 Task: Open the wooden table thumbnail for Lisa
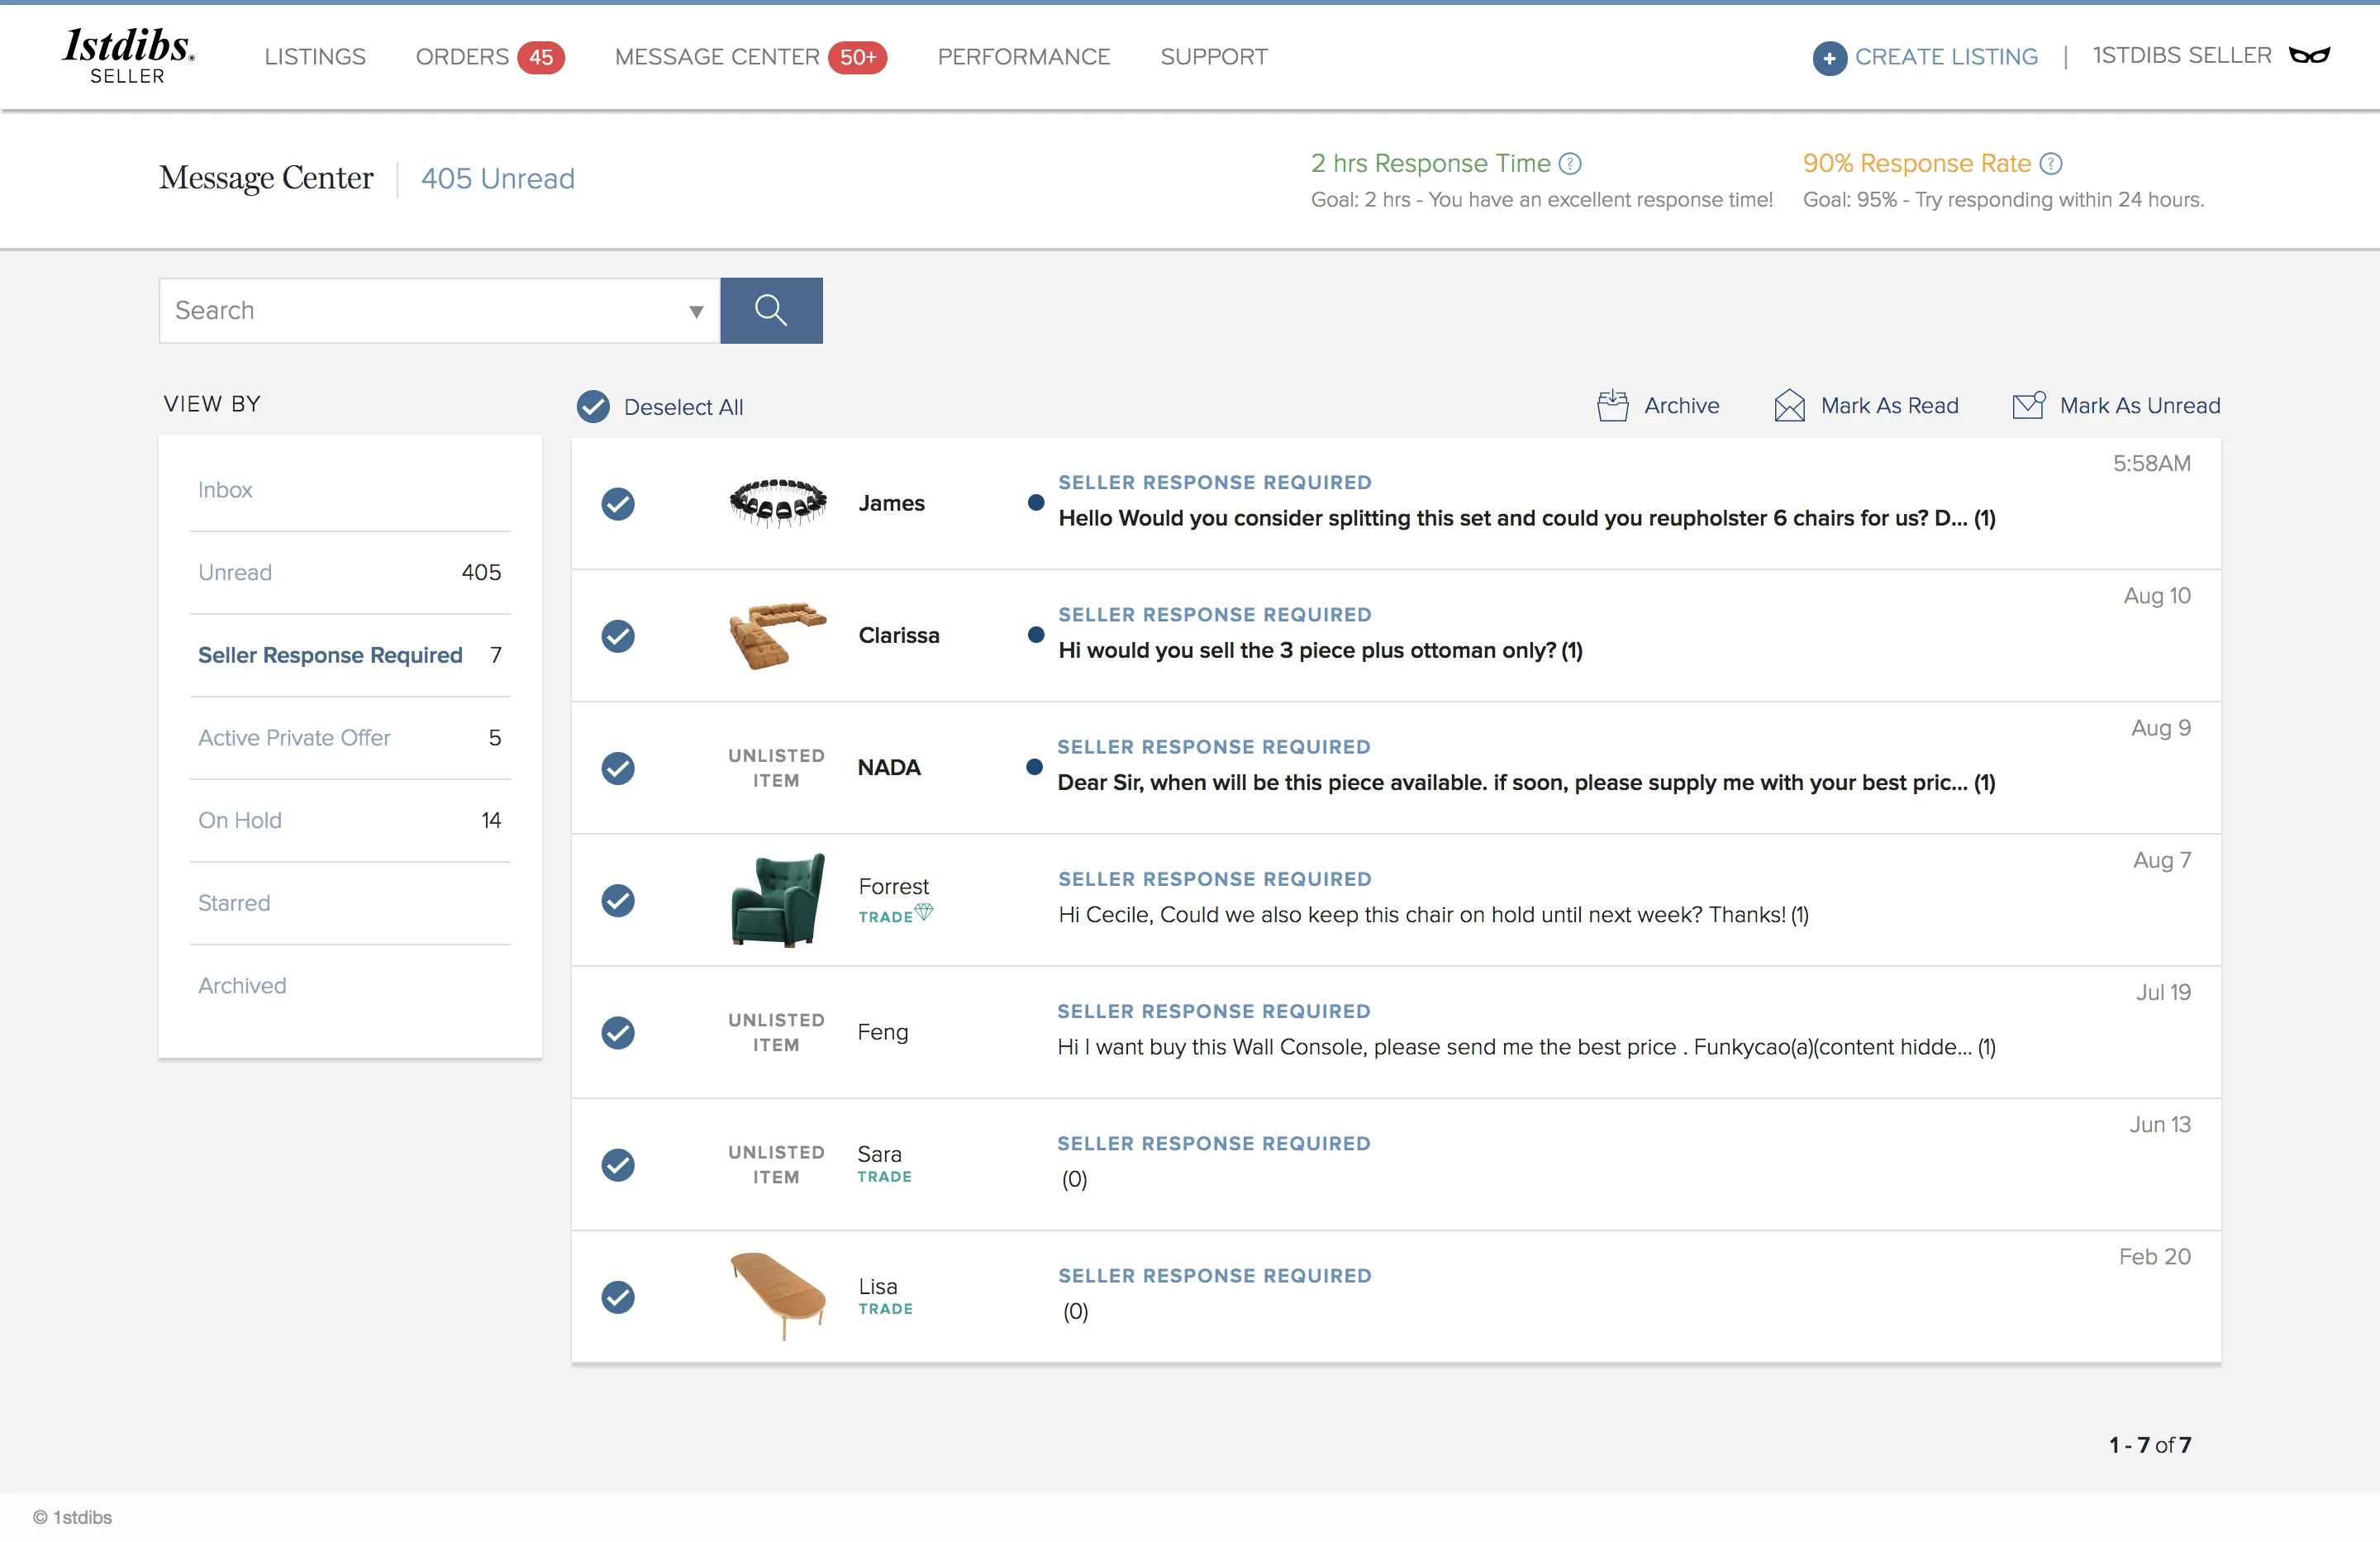[x=778, y=1296]
